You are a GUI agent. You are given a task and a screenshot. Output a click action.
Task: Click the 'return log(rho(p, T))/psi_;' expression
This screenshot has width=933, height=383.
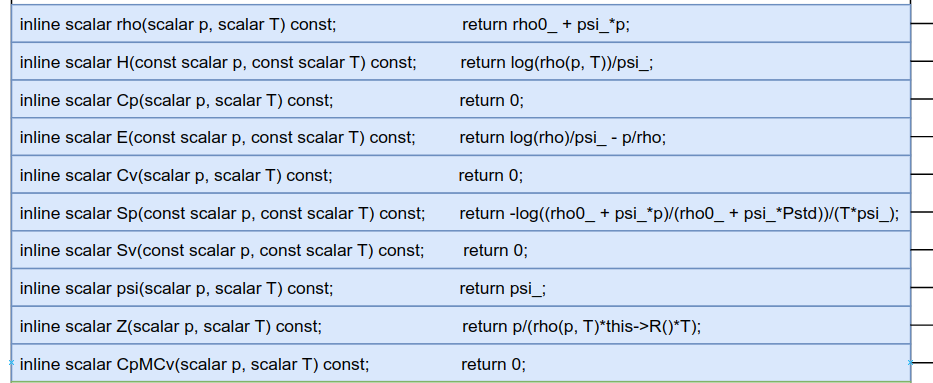[x=556, y=62]
